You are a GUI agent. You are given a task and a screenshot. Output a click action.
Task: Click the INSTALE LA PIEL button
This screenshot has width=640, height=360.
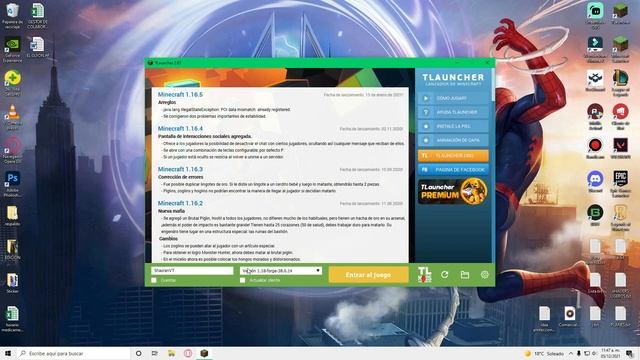point(453,127)
